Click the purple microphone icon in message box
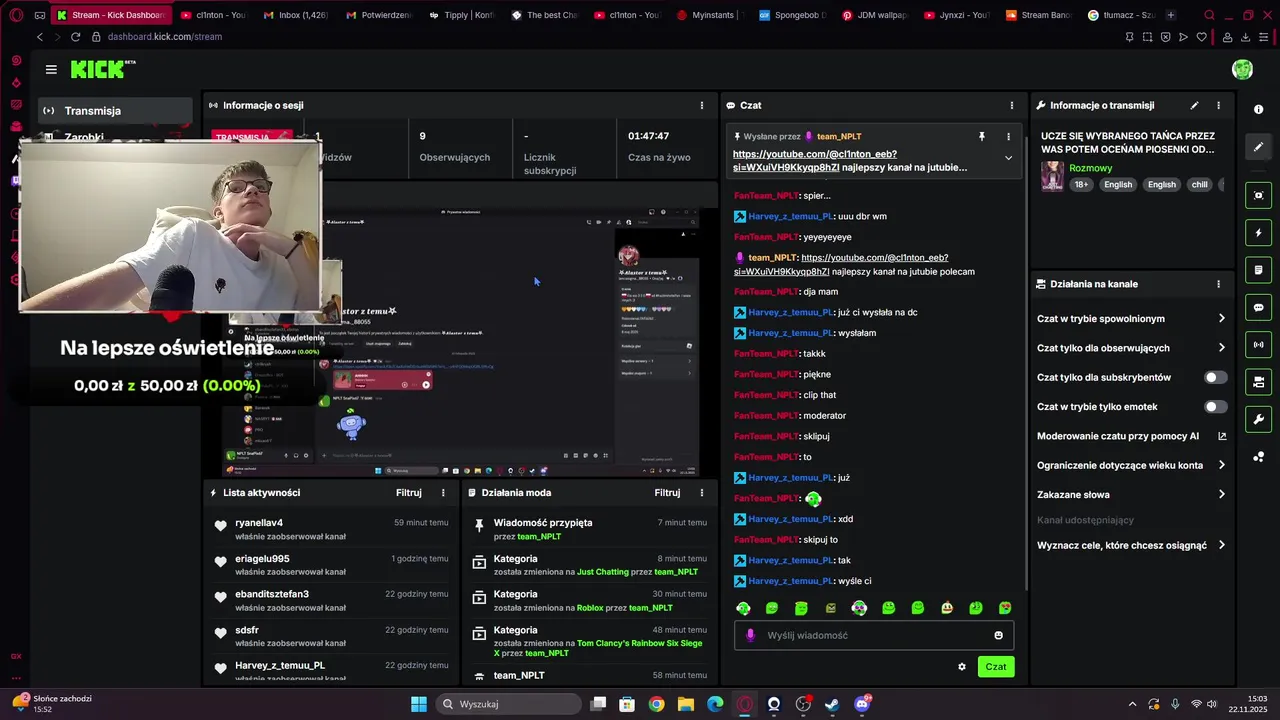The height and width of the screenshot is (720, 1280). click(x=751, y=635)
